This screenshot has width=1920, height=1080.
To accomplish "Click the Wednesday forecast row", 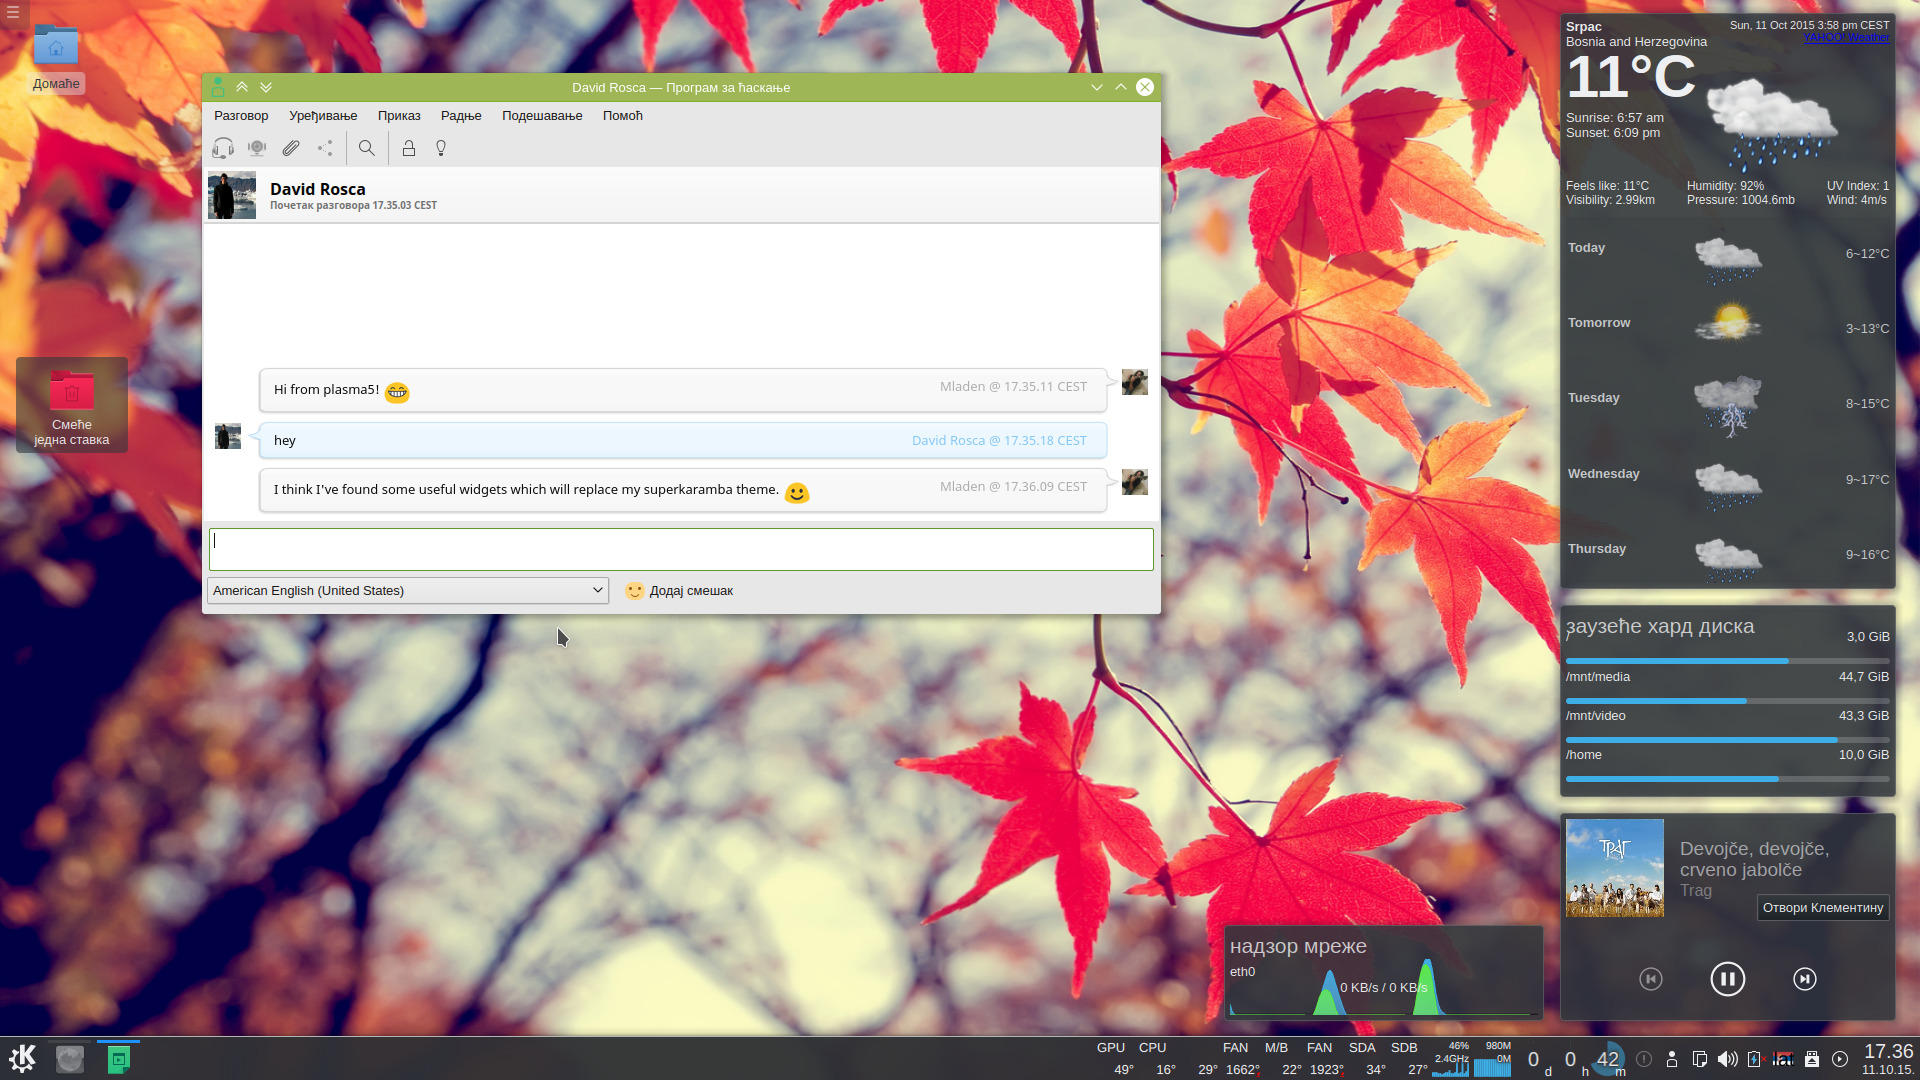I will 1728,481.
